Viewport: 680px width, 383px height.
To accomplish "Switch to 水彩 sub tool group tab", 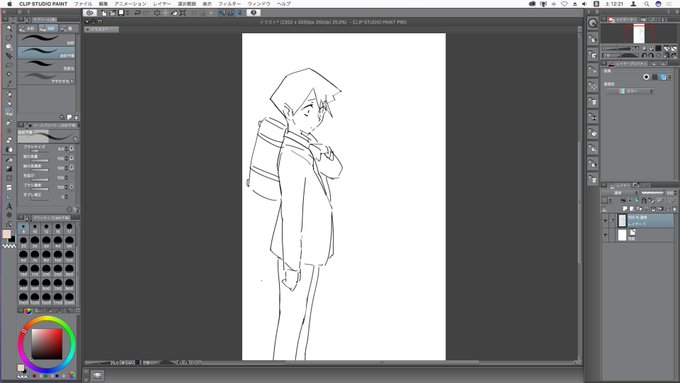I will pyautogui.click(x=27, y=28).
